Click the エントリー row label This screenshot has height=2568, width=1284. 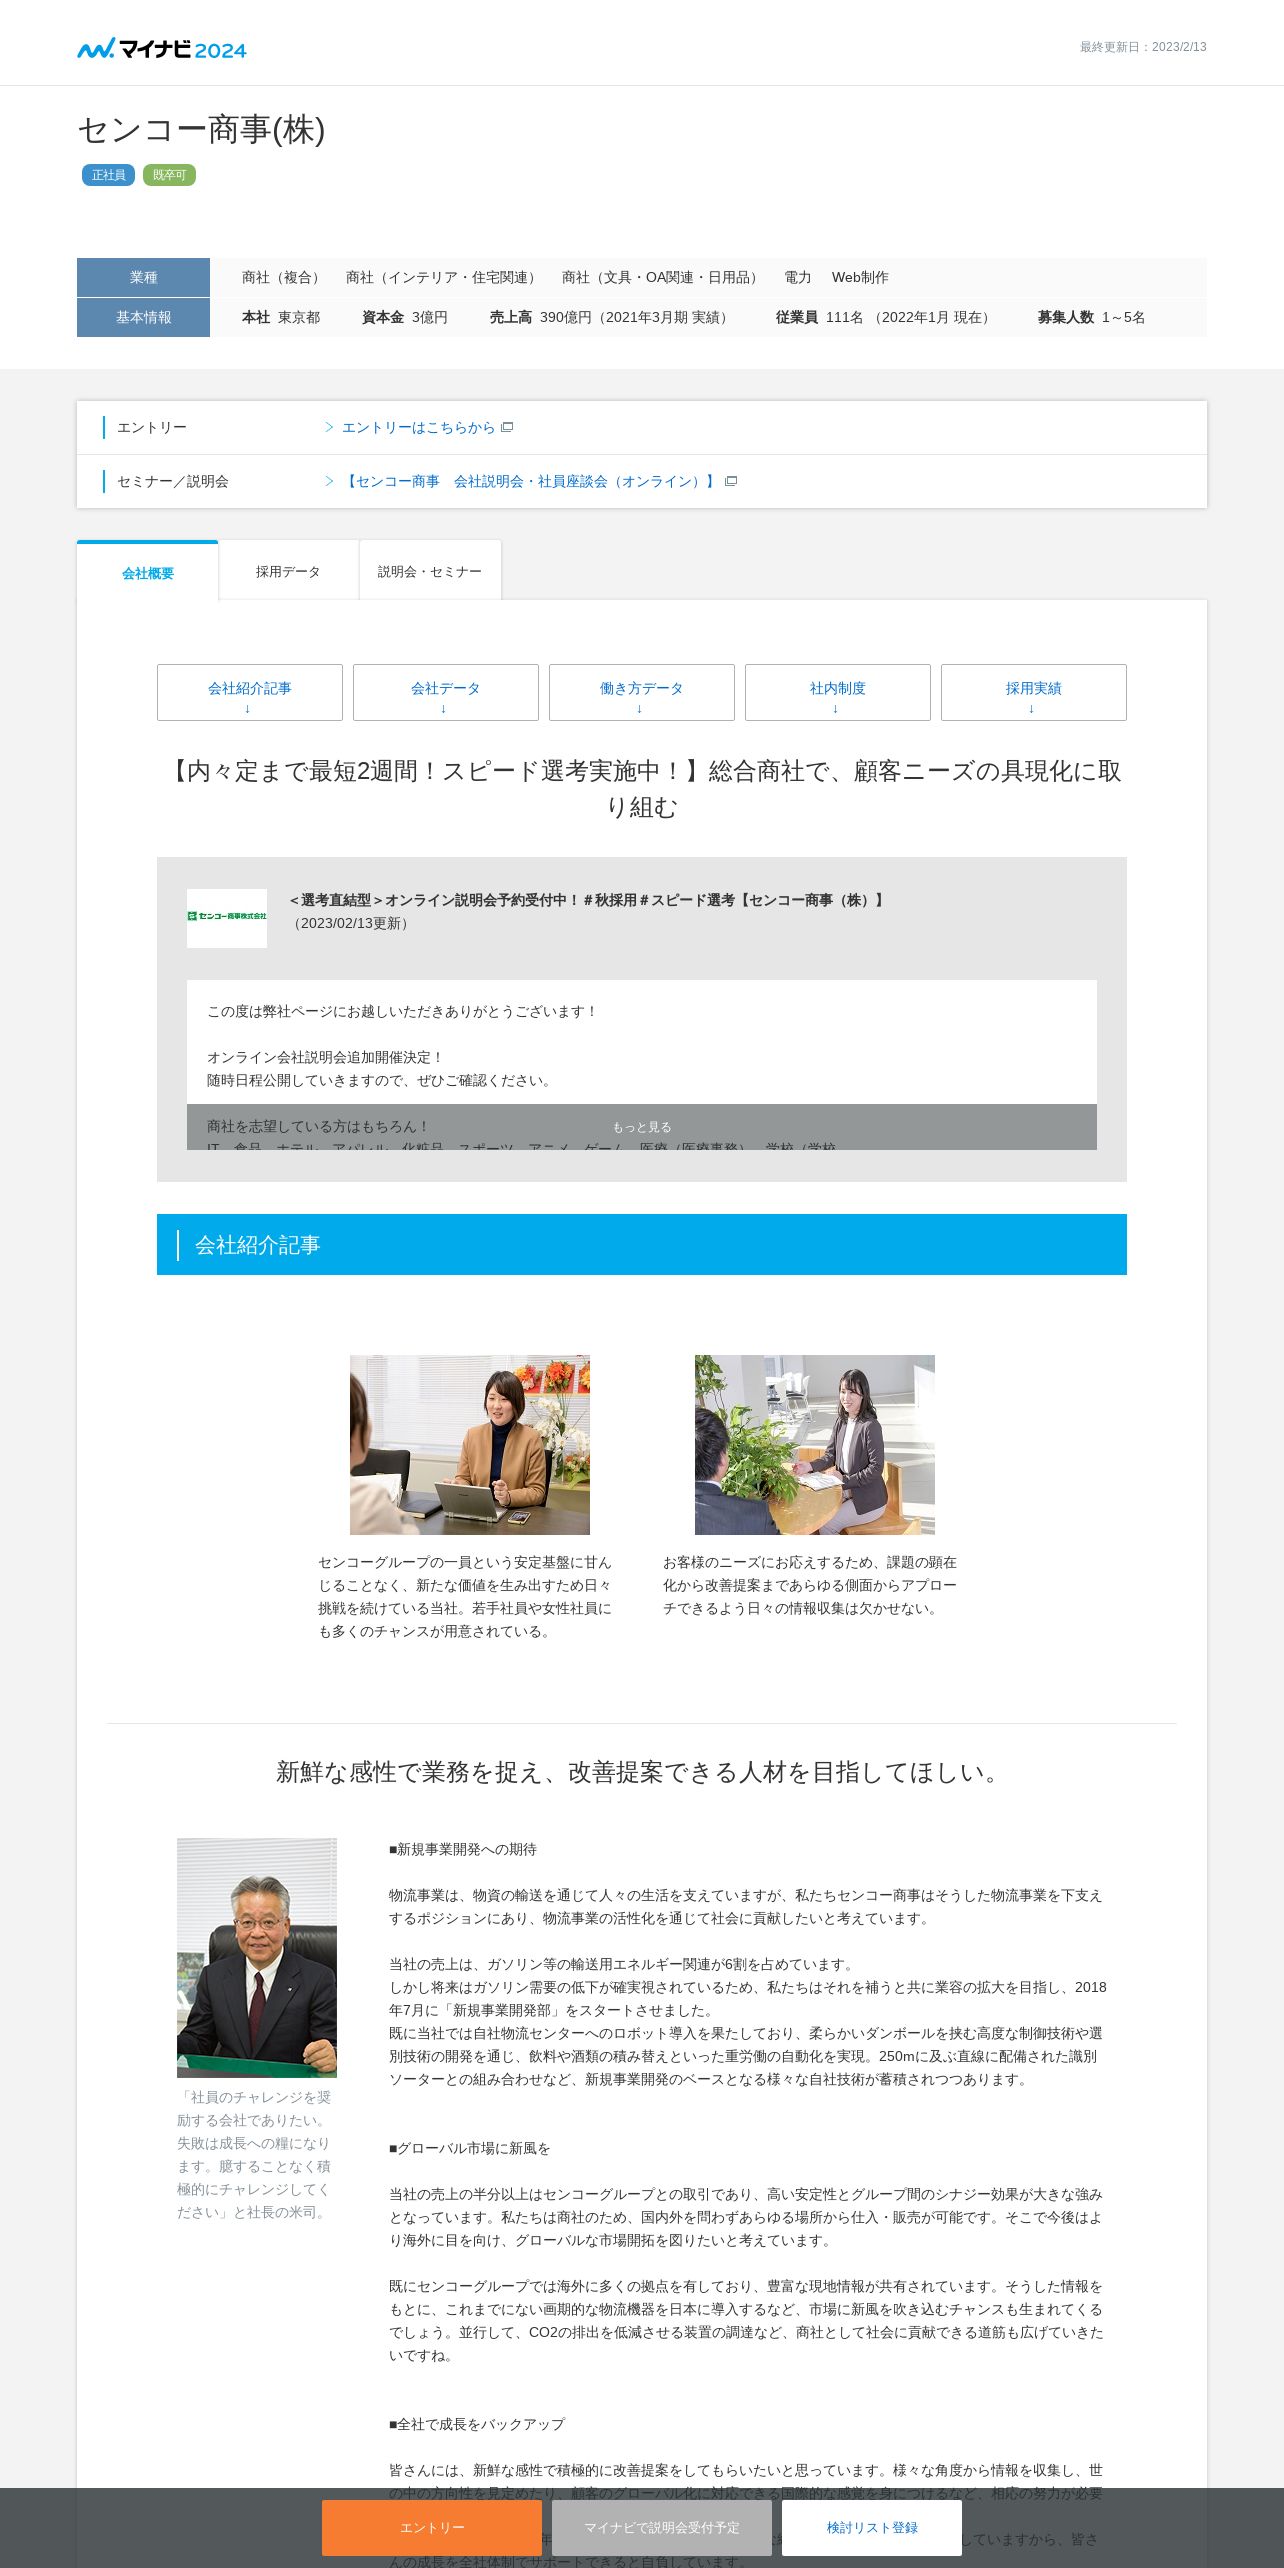tap(152, 427)
